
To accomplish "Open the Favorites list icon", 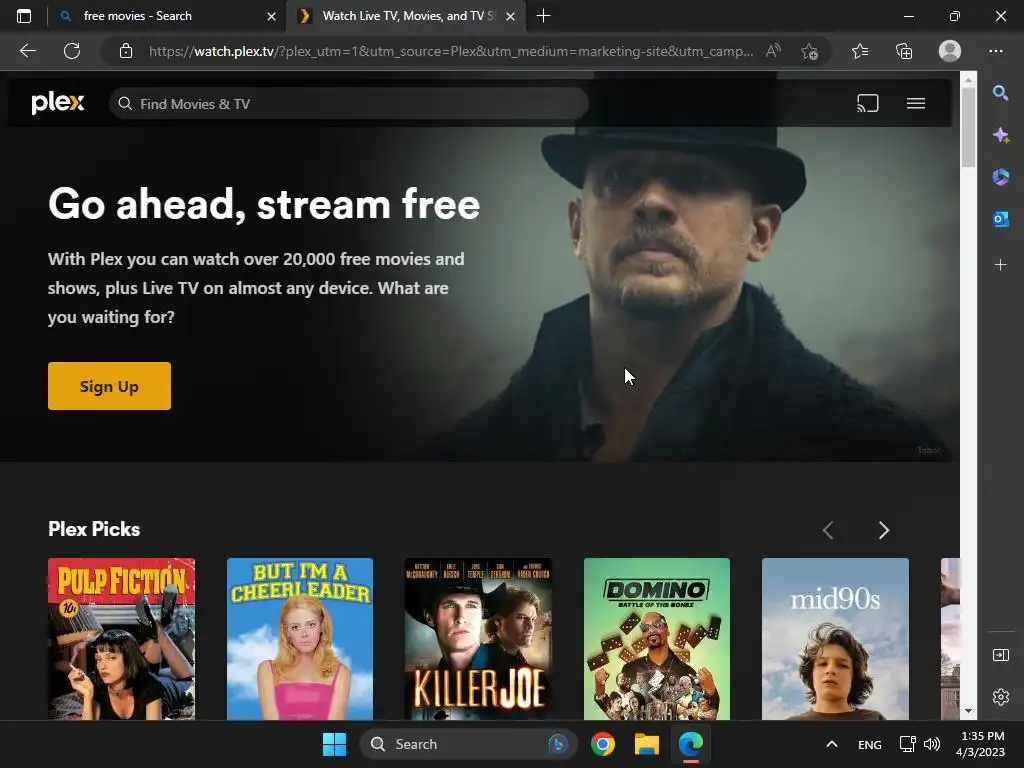I will 860,51.
